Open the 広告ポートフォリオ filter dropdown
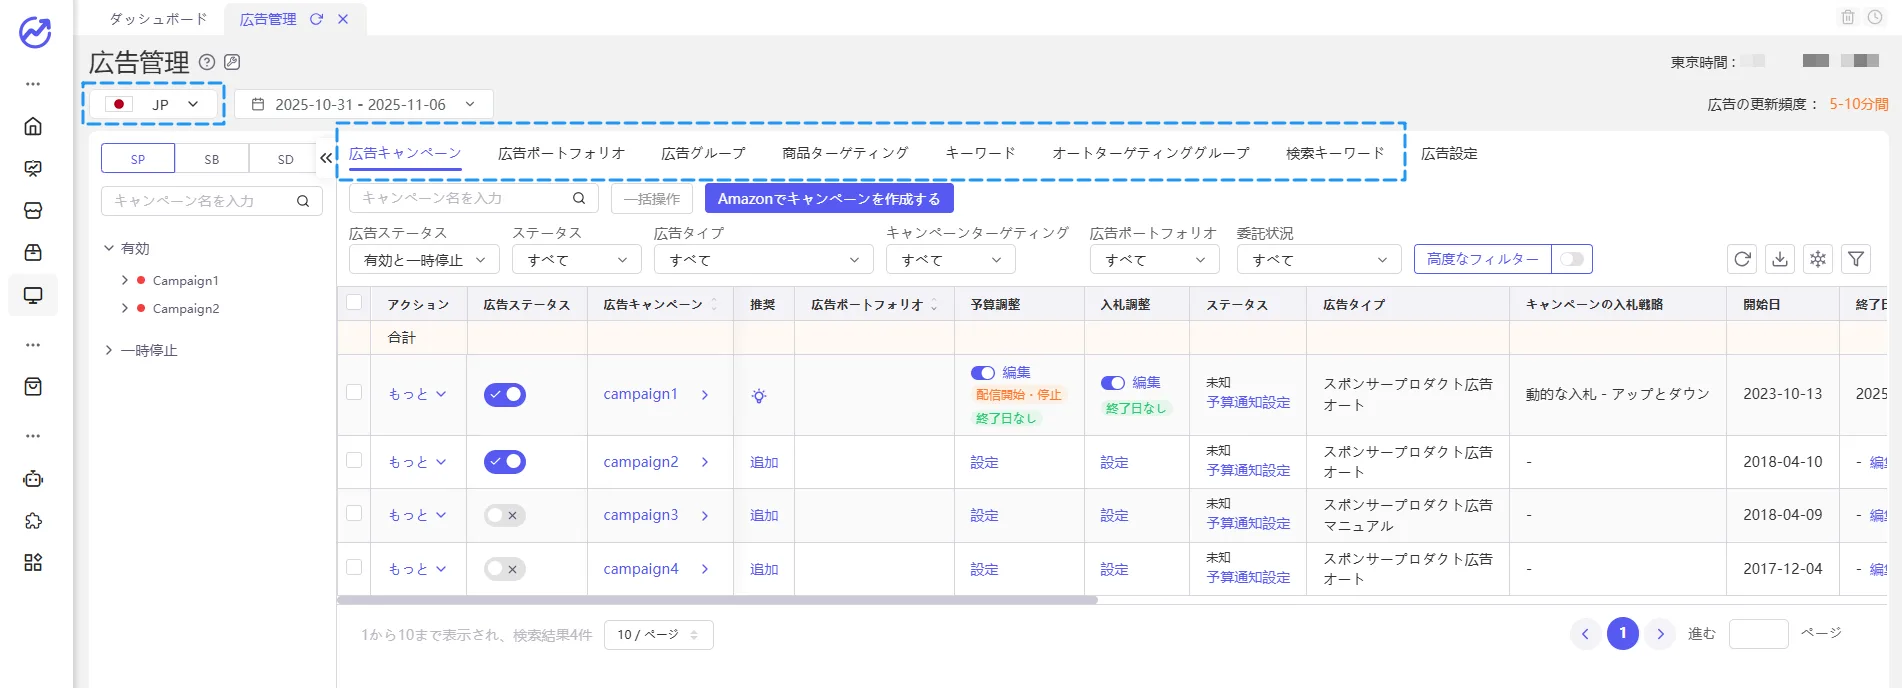The image size is (1902, 688). (x=1155, y=260)
